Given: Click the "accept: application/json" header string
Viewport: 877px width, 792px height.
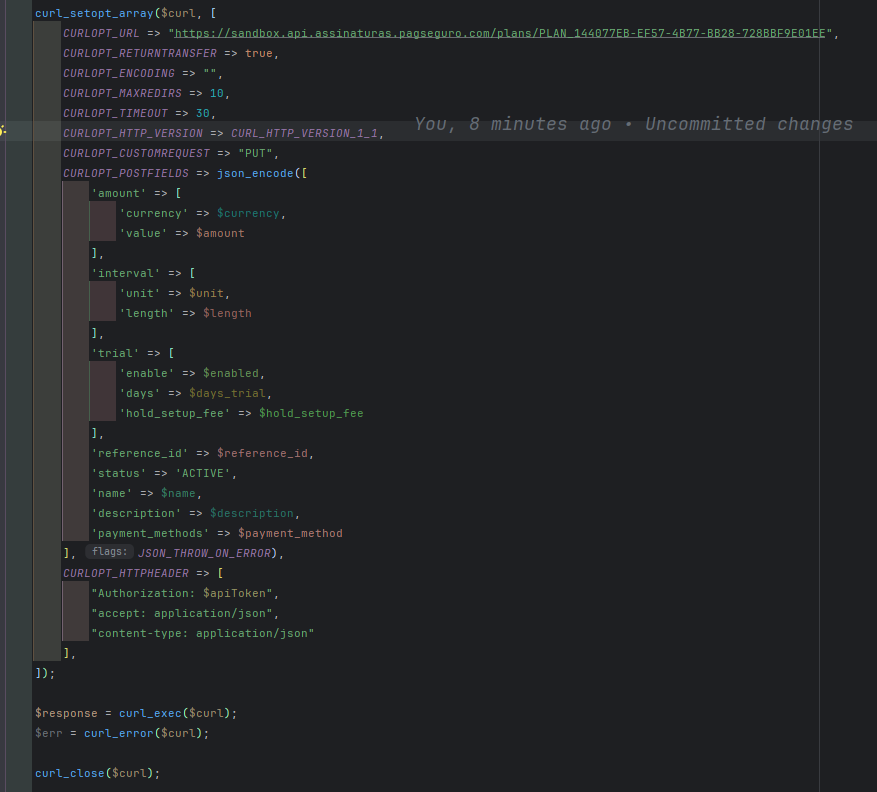Looking at the screenshot, I should pyautogui.click(x=182, y=614).
